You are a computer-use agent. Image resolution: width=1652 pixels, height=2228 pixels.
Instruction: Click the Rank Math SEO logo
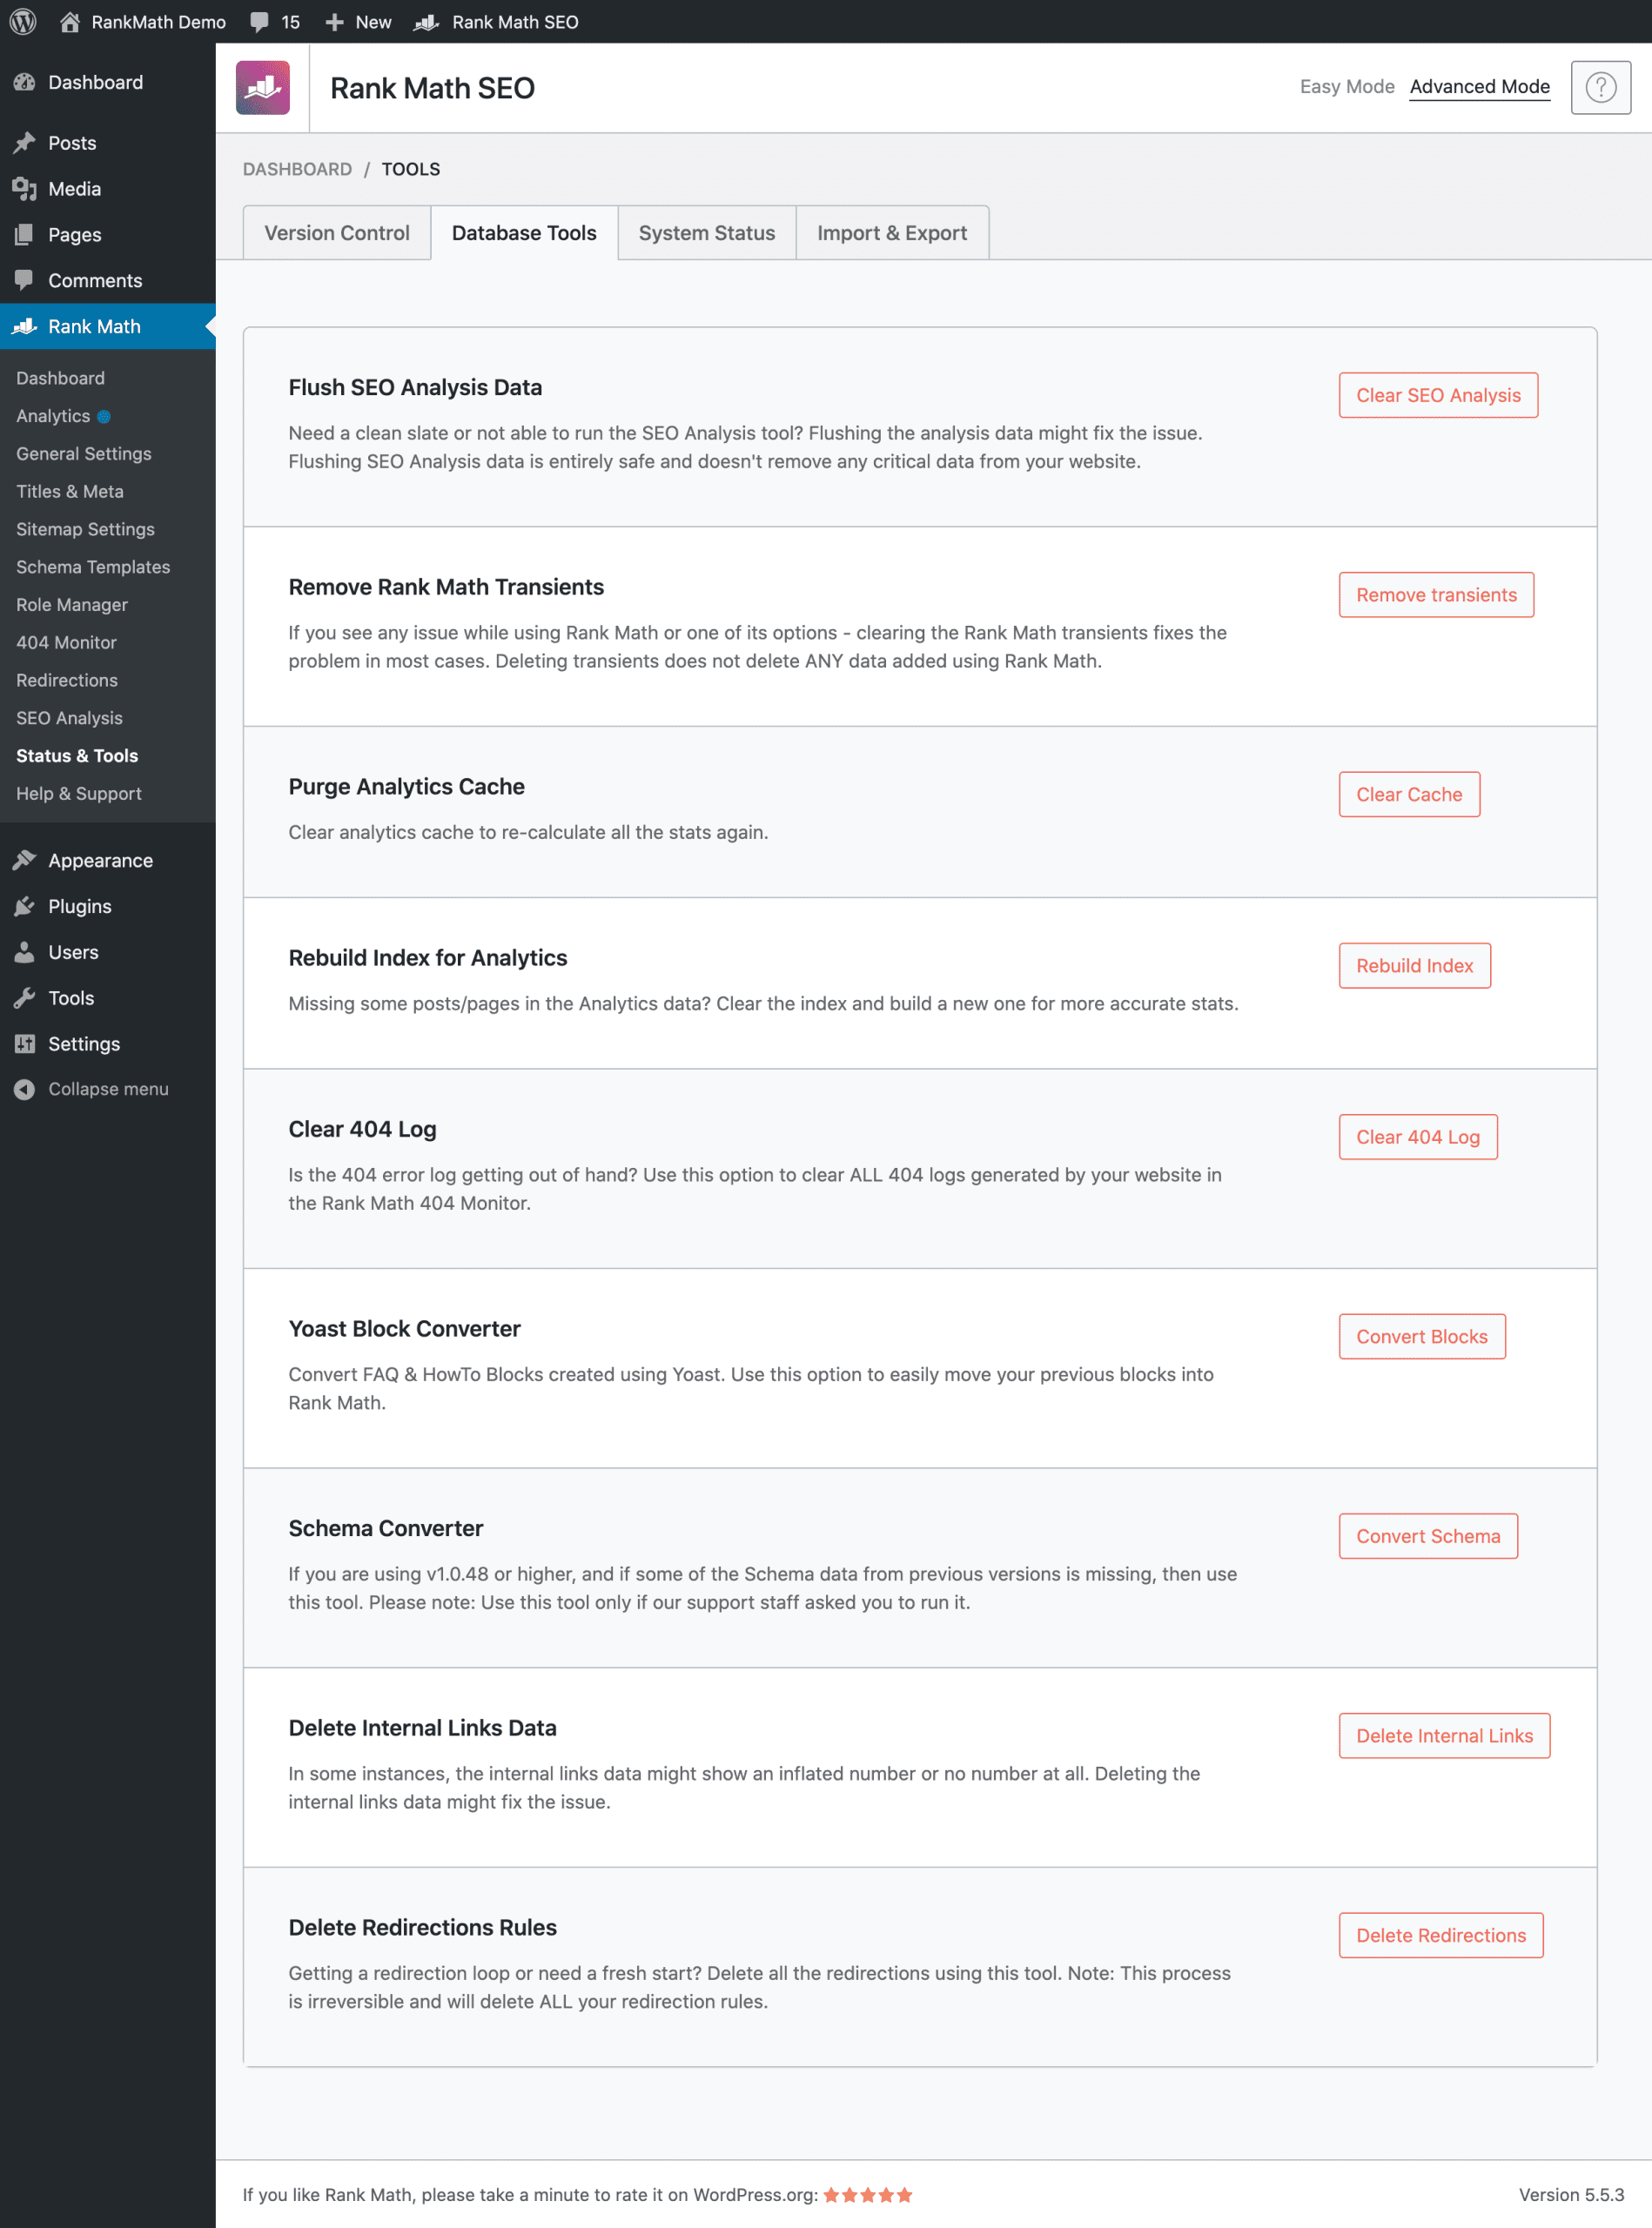click(x=263, y=87)
